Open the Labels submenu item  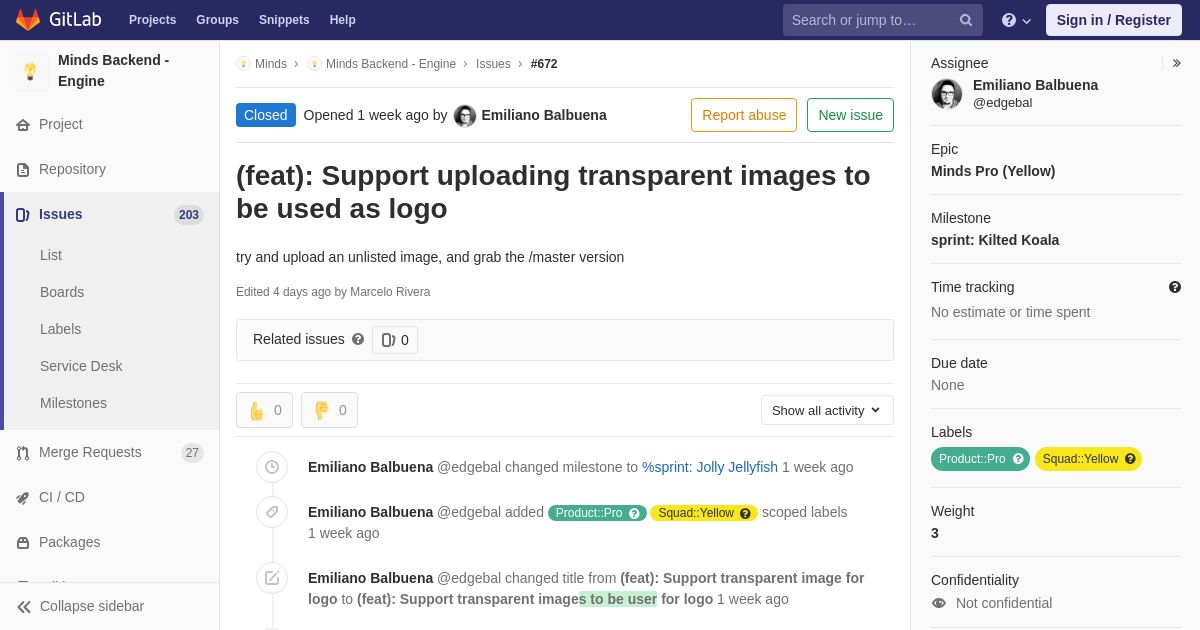pos(60,329)
